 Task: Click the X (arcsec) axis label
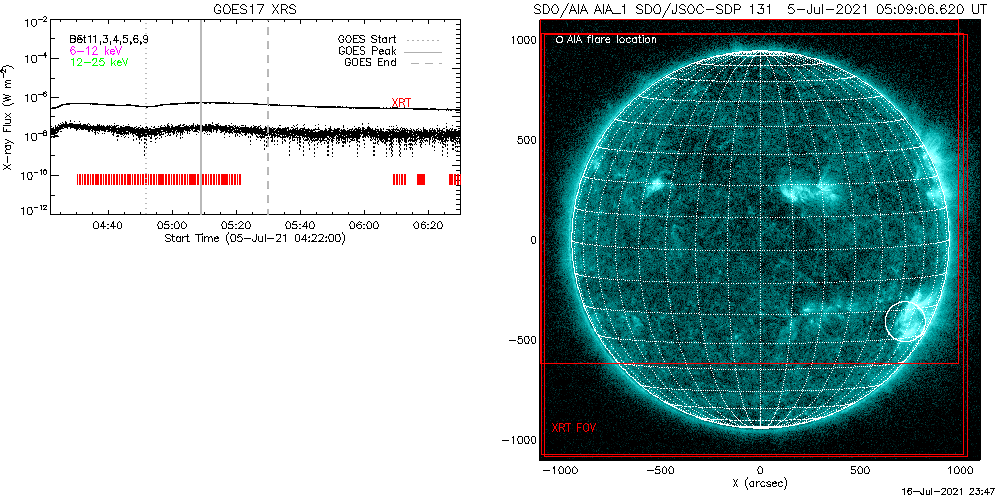760,483
